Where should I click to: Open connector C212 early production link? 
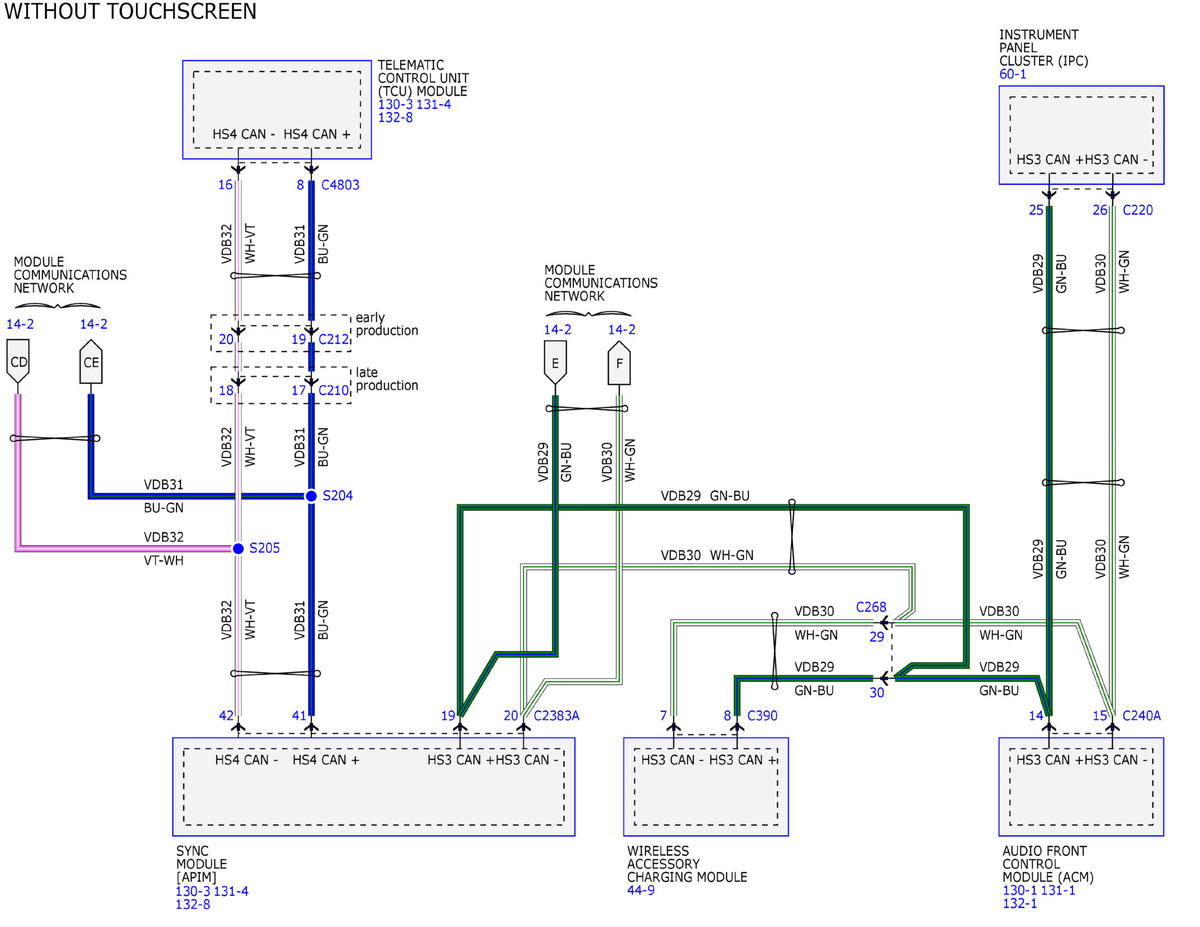(333, 340)
